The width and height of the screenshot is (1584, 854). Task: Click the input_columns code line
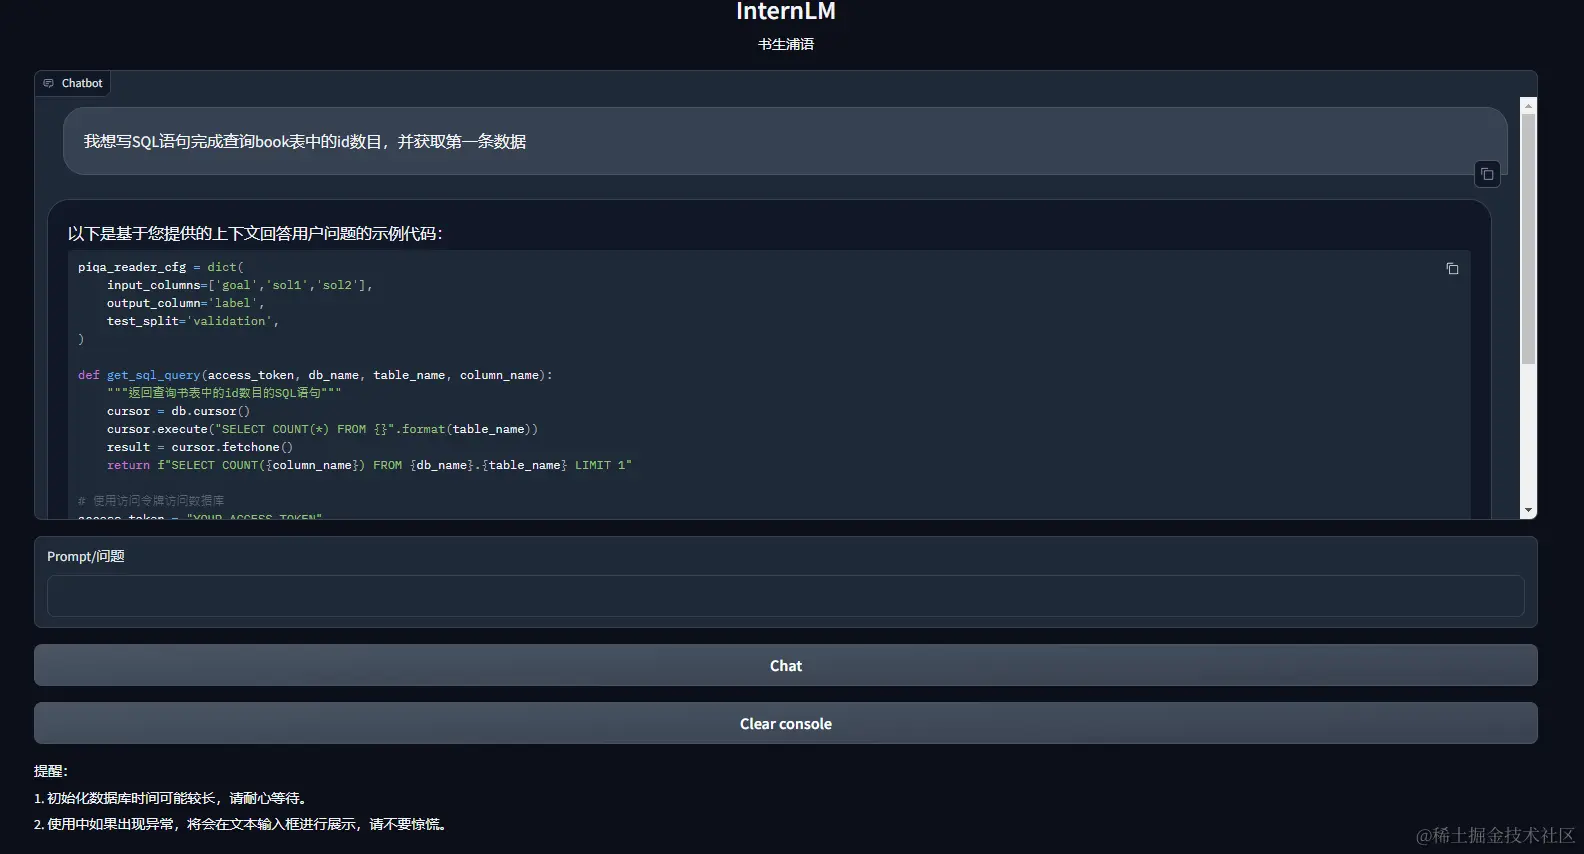point(239,285)
